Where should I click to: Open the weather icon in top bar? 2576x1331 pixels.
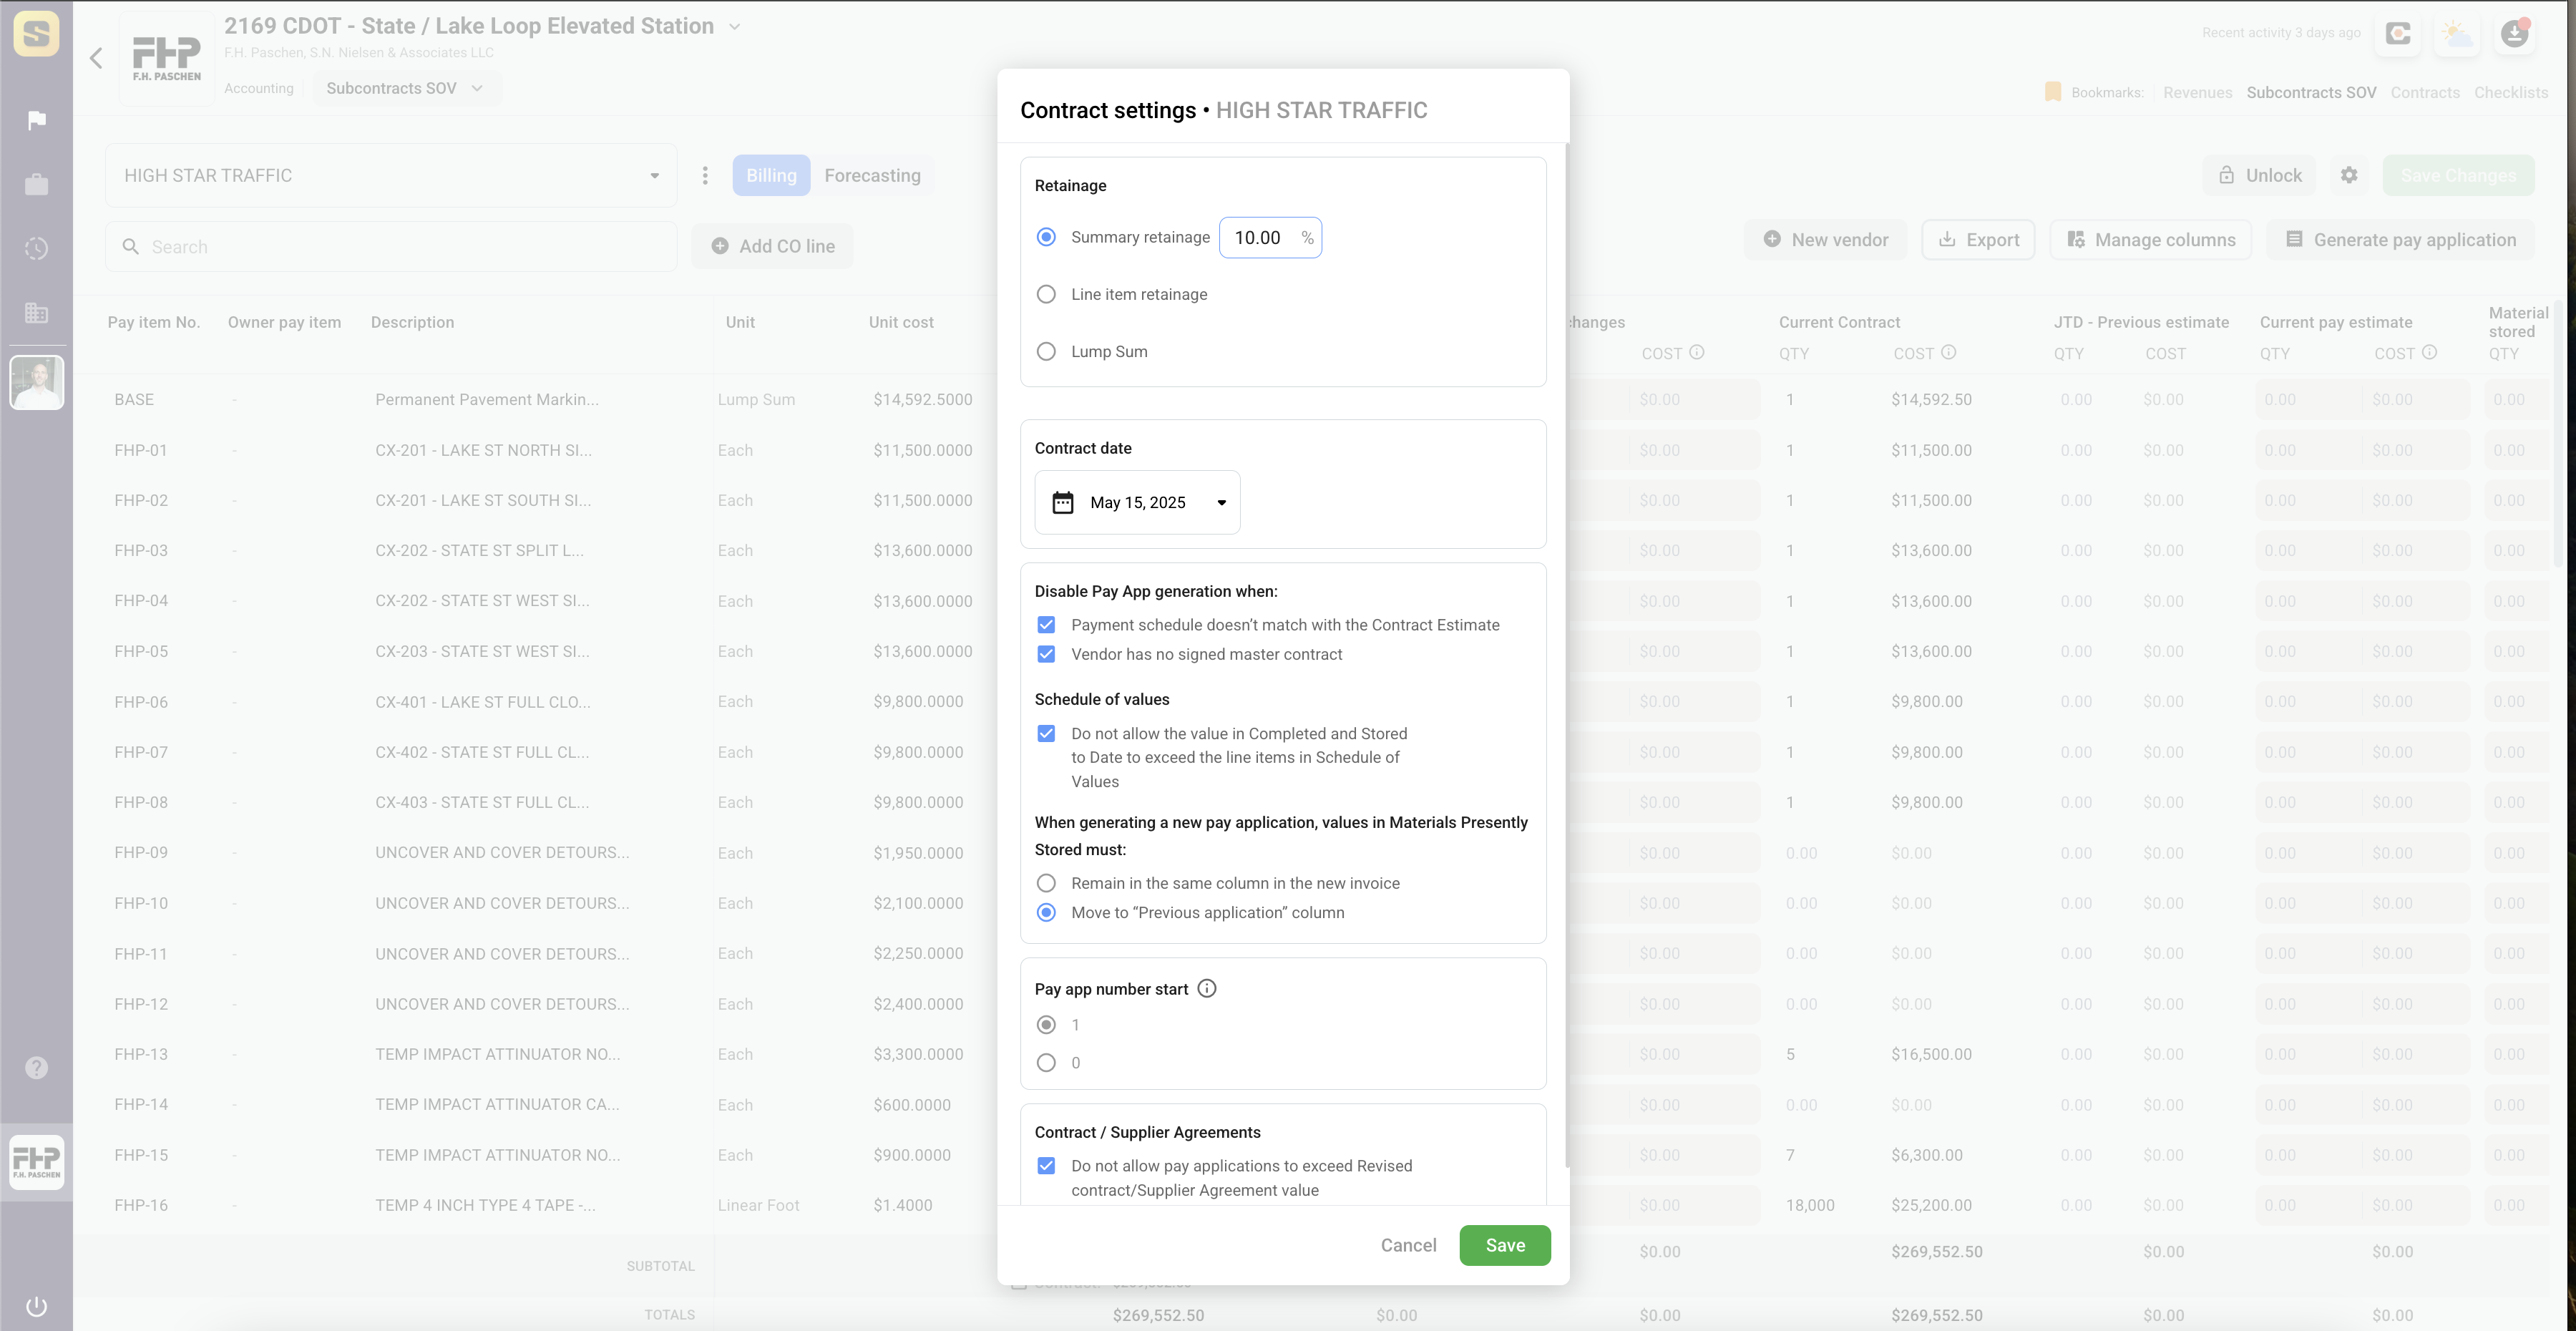tap(2457, 33)
